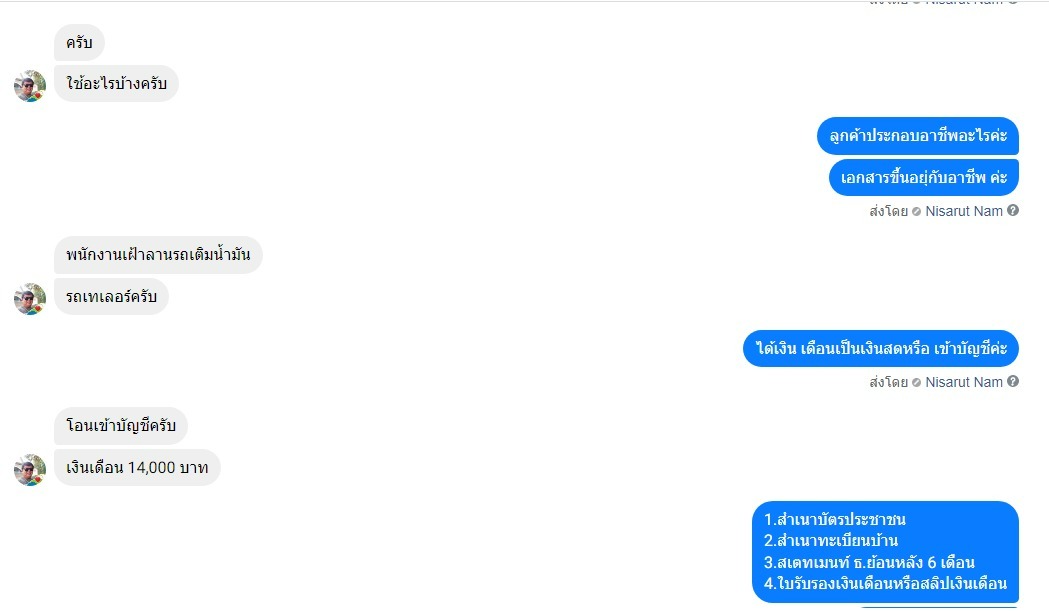This screenshot has width=1049, height=611.
Task: Select the "รถเทเลอร์ครับ" message bubble
Action: (111, 296)
